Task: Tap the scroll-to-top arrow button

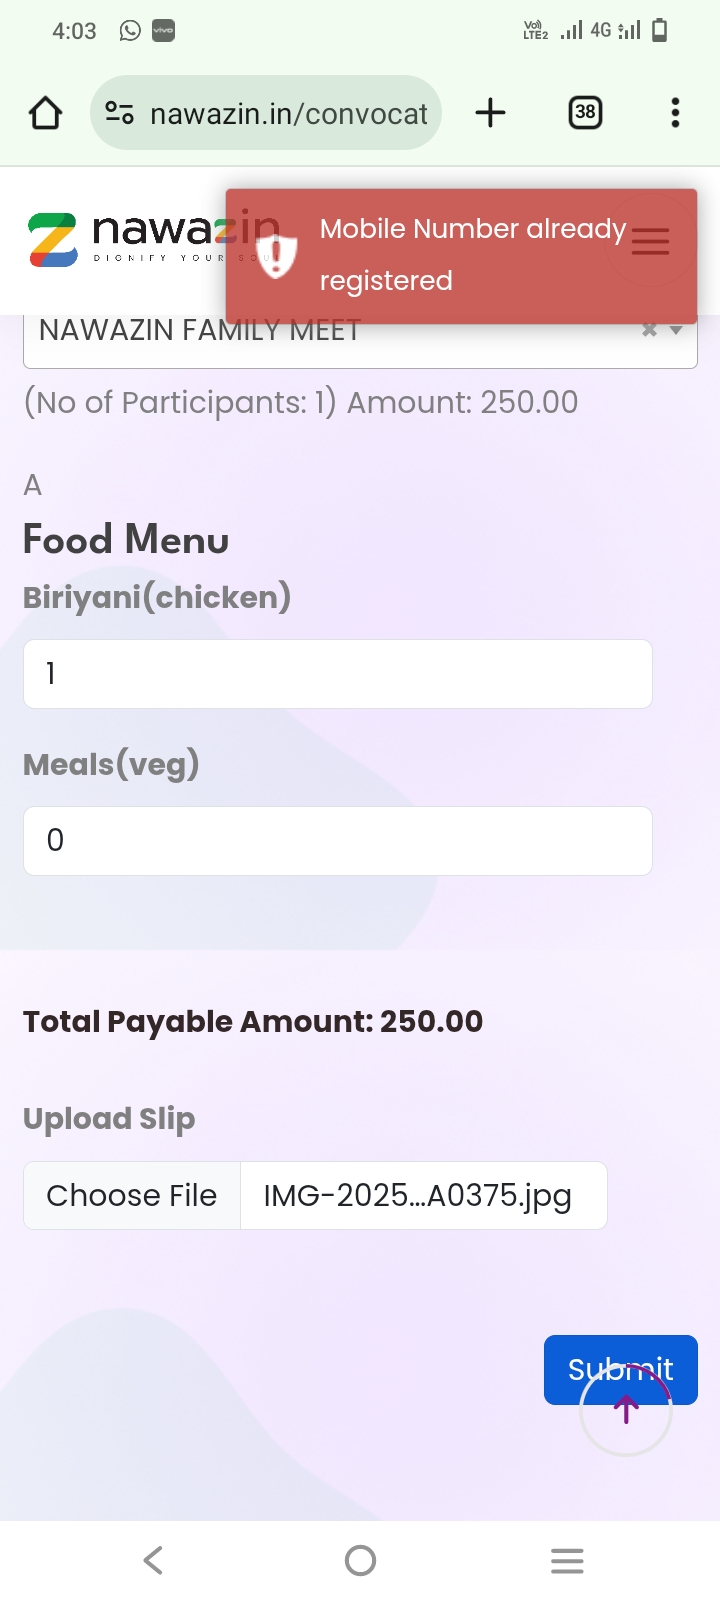Action: tap(626, 1411)
